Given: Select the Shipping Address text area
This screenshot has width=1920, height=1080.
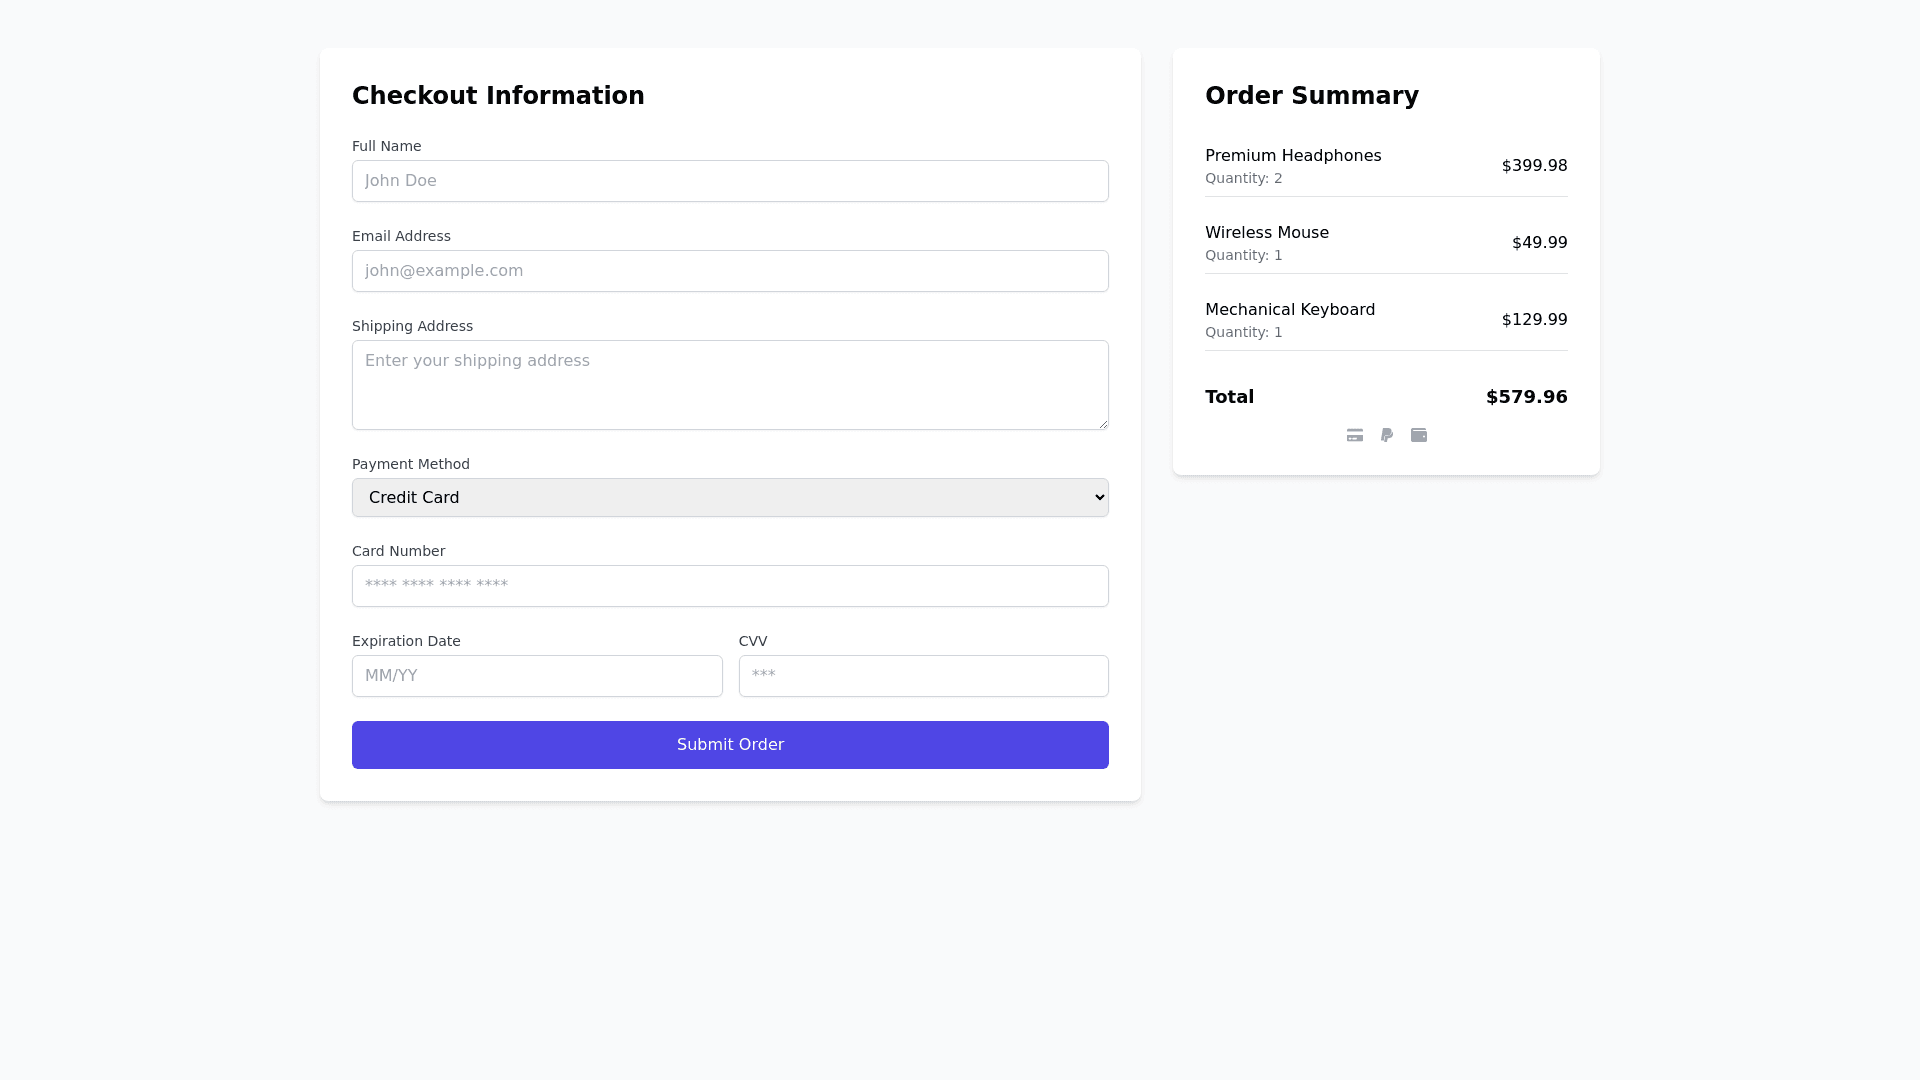Looking at the screenshot, I should pos(730,385).
